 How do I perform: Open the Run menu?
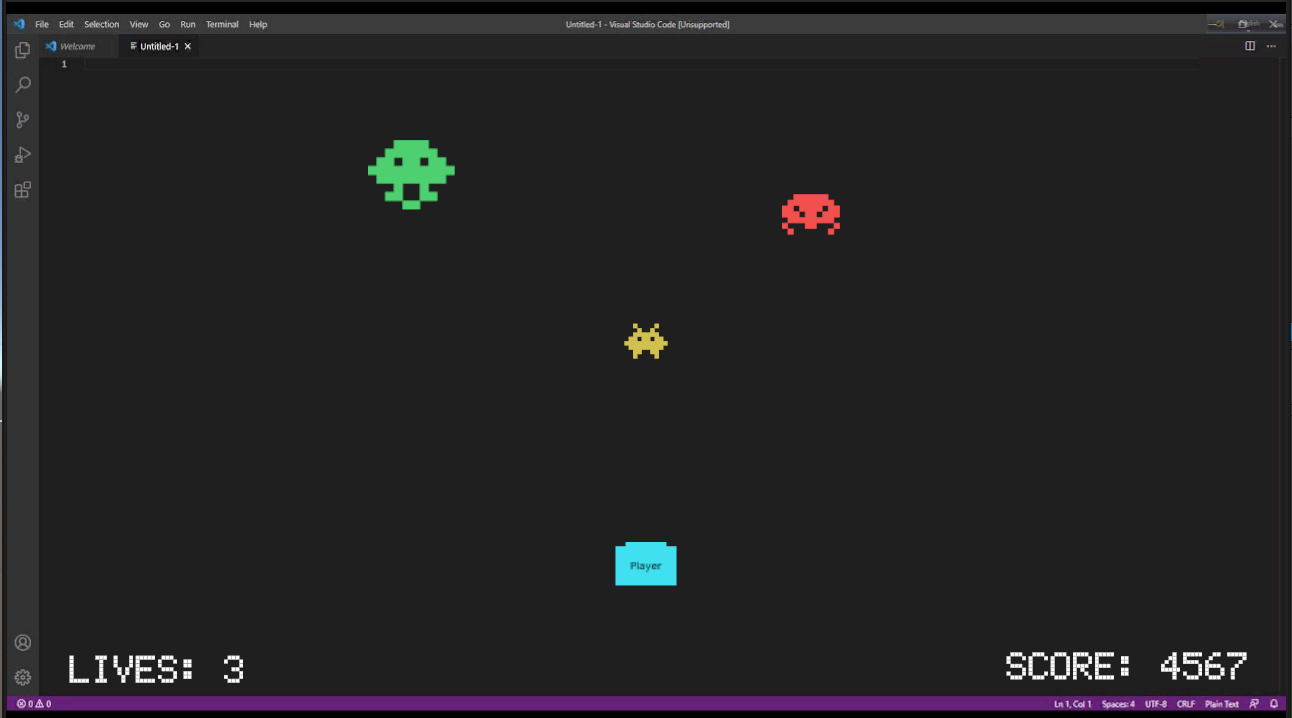[x=188, y=24]
